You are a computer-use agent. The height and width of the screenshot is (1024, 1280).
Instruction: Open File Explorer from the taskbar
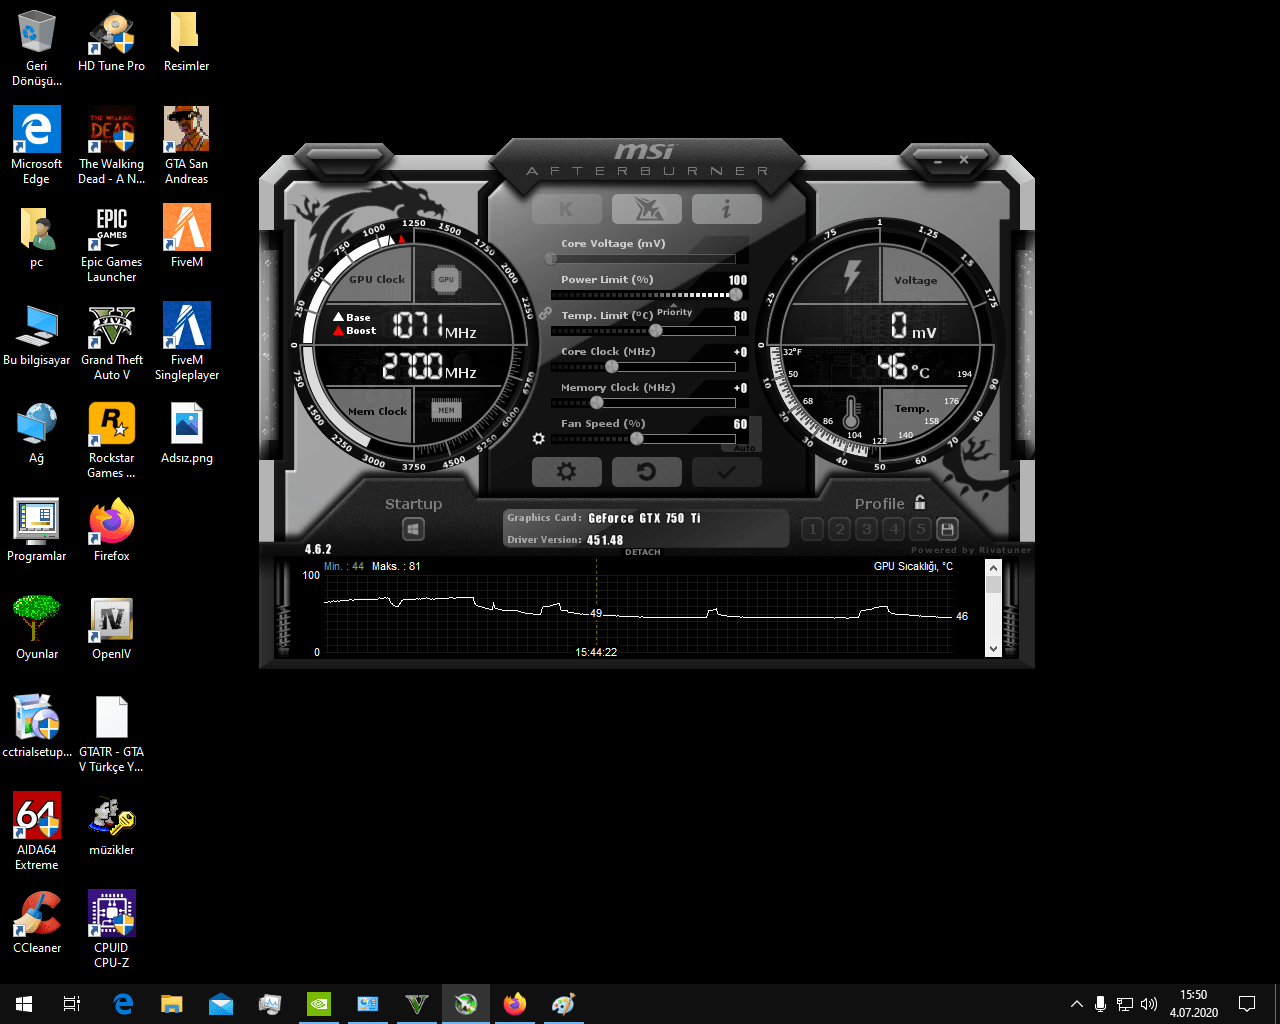click(172, 1004)
